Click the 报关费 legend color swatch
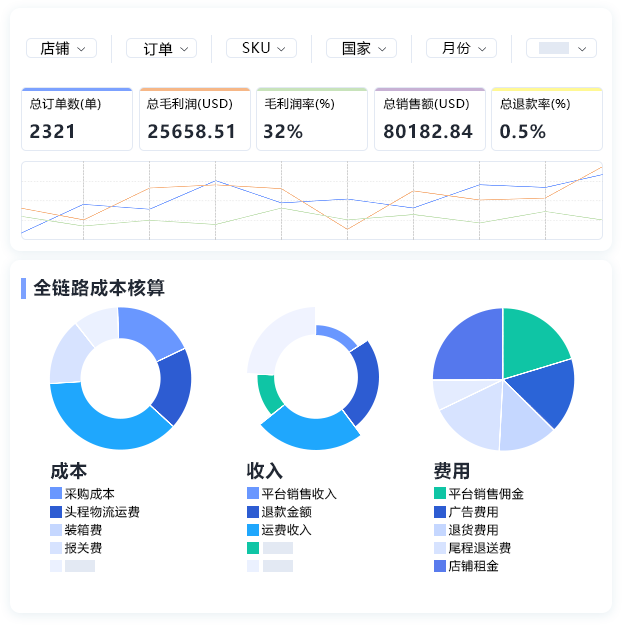 tap(56, 548)
